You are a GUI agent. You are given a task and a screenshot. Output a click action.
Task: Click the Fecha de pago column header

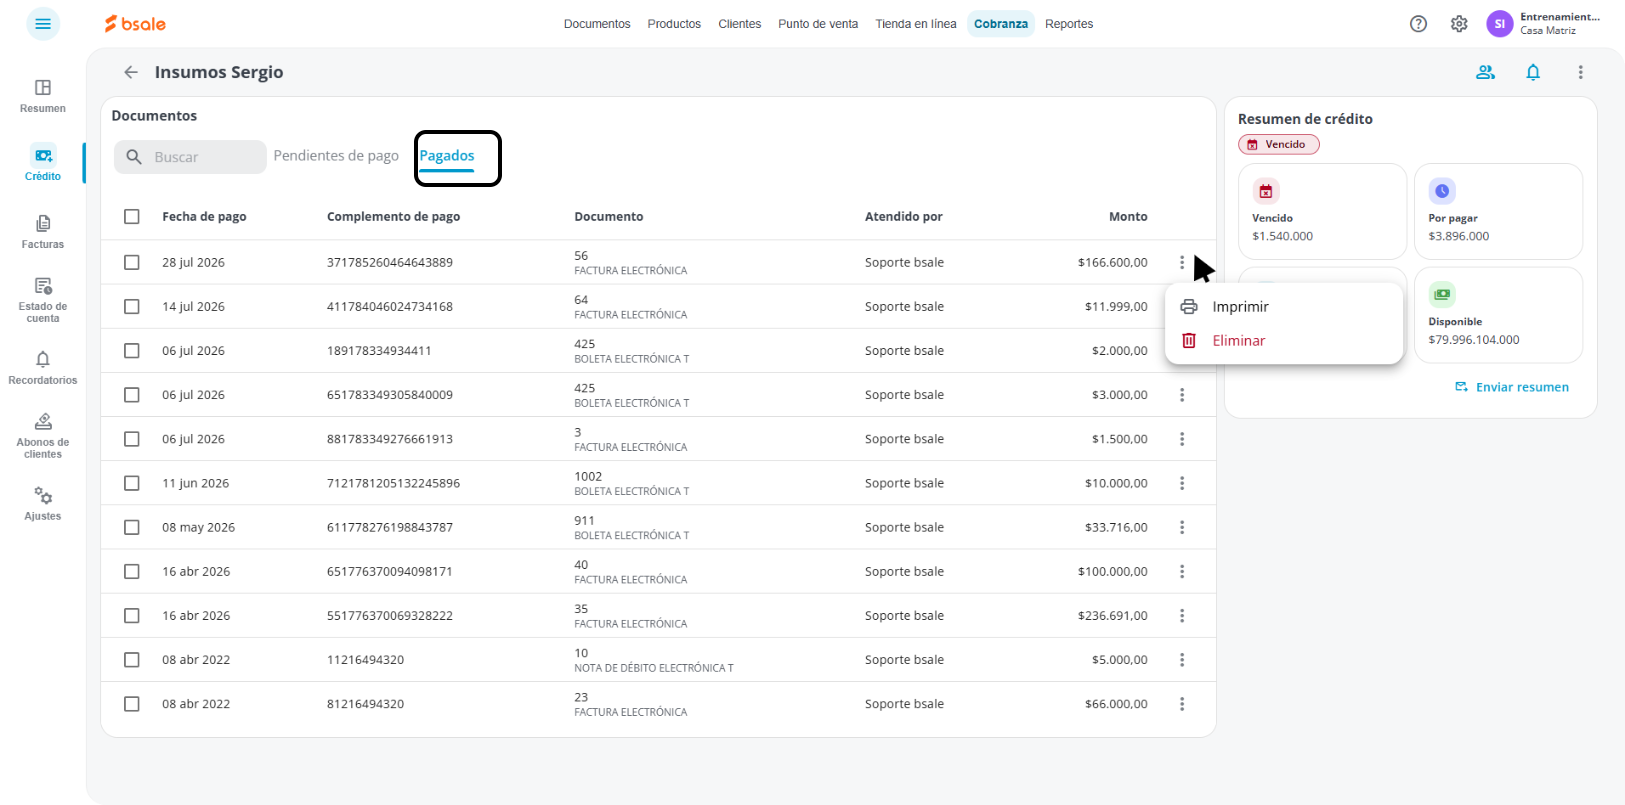tap(204, 216)
